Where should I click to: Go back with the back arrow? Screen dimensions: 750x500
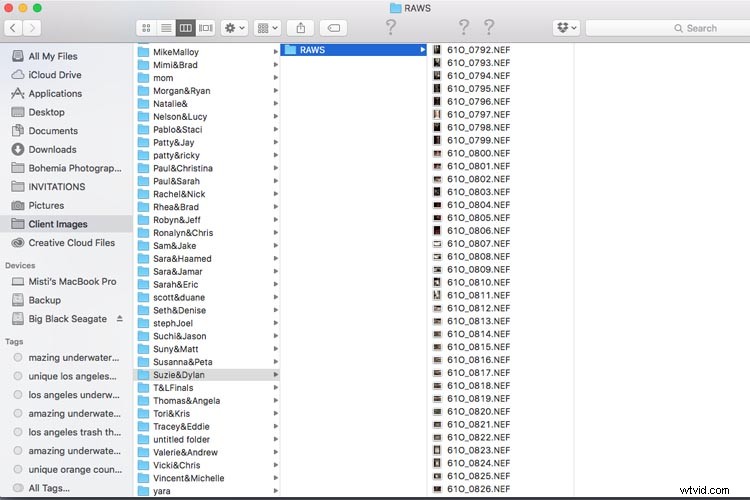[x=13, y=28]
